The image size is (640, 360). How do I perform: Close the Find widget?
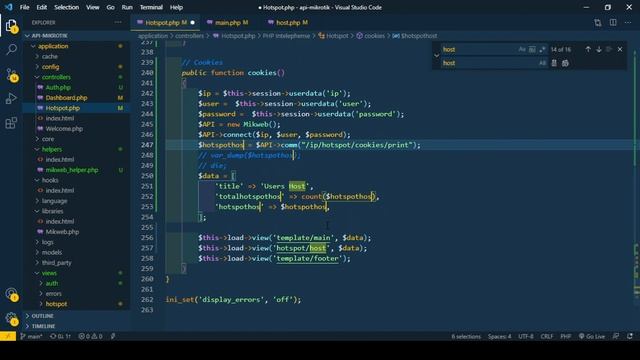point(620,49)
